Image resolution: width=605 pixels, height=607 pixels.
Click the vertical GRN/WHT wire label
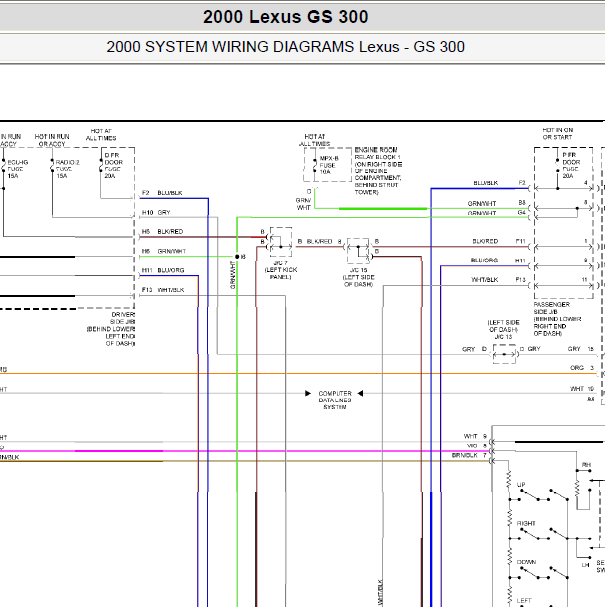233,275
